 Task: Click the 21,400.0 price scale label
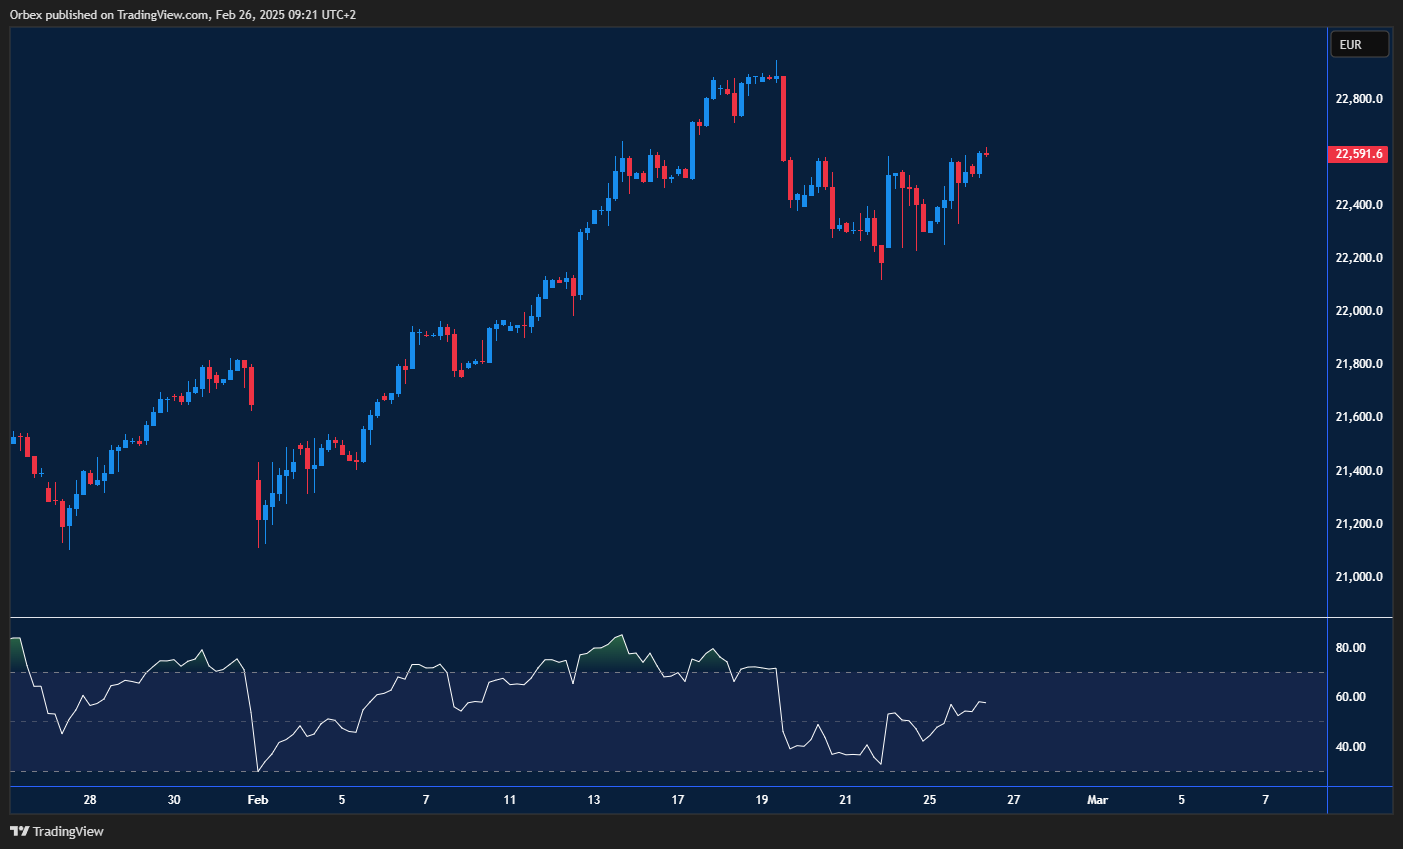[1359, 471]
